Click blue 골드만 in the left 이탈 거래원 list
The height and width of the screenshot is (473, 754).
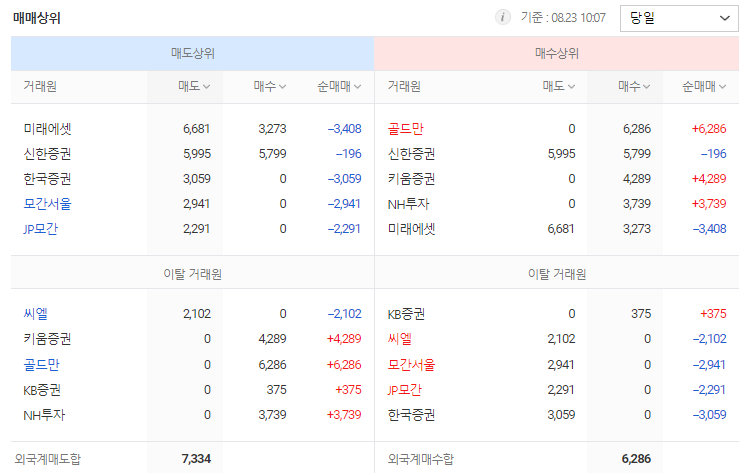41,365
